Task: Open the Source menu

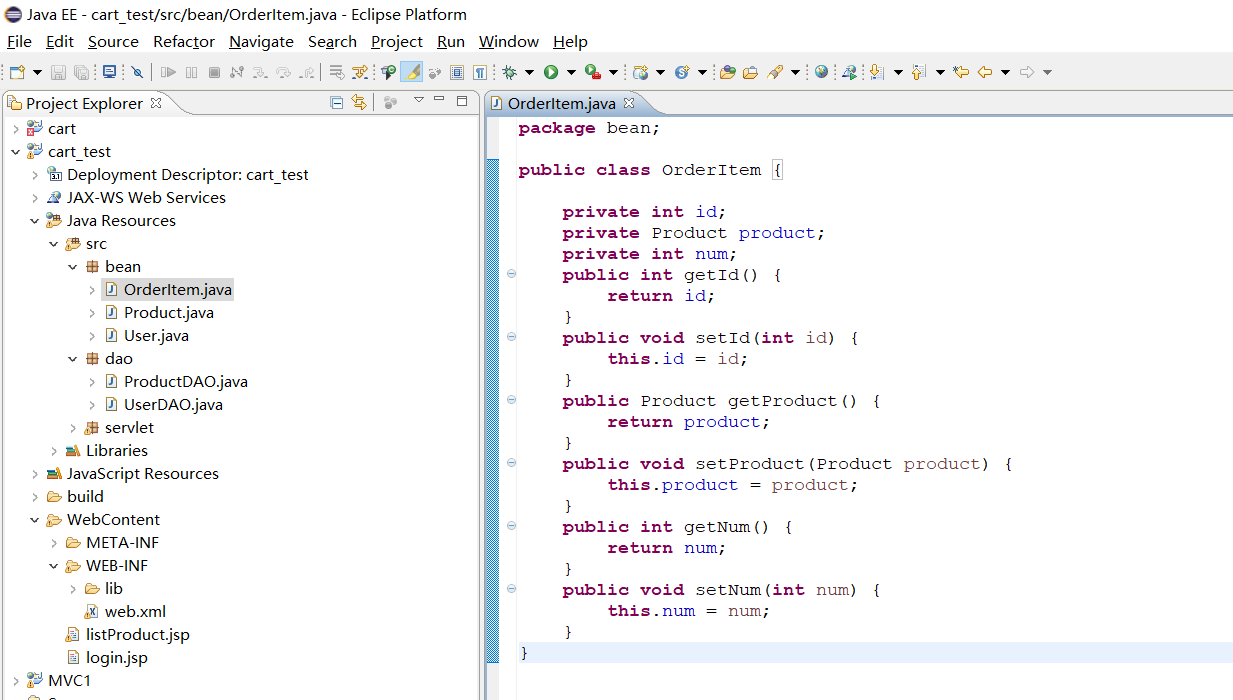Action: (x=113, y=42)
